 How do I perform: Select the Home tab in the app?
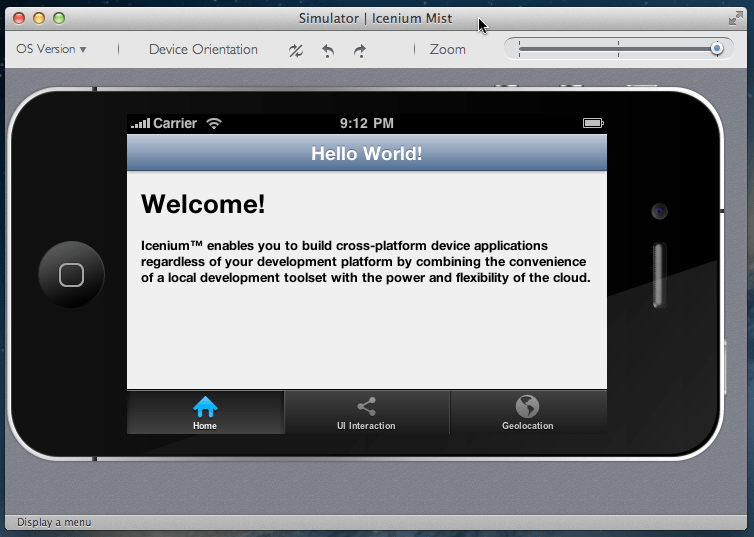pyautogui.click(x=205, y=412)
